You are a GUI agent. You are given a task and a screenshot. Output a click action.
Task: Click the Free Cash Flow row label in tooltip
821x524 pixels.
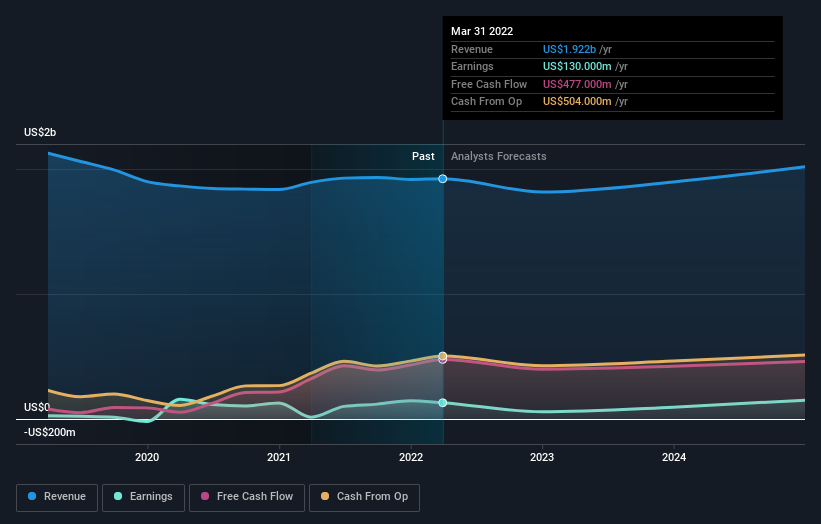489,84
